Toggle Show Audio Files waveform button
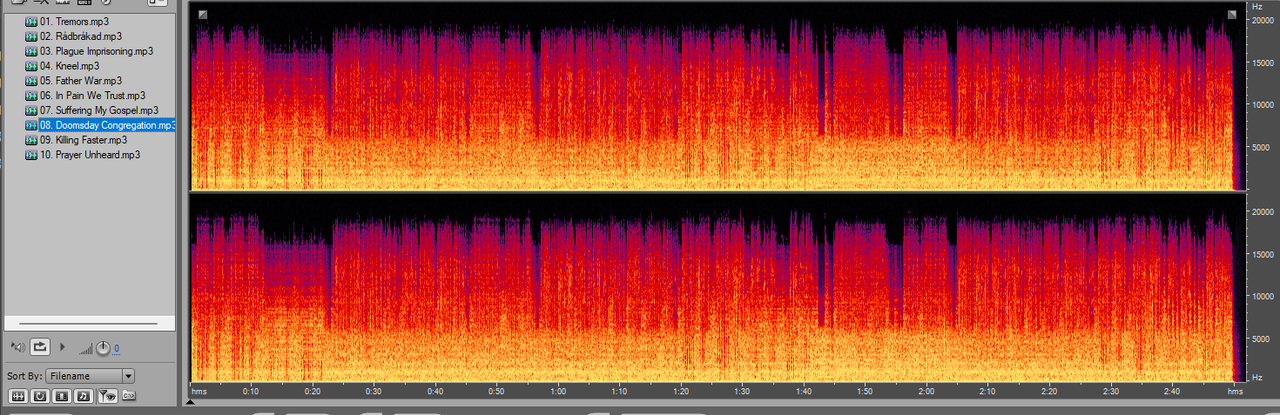Viewport: 1280px width, 415px height. [x=18, y=396]
